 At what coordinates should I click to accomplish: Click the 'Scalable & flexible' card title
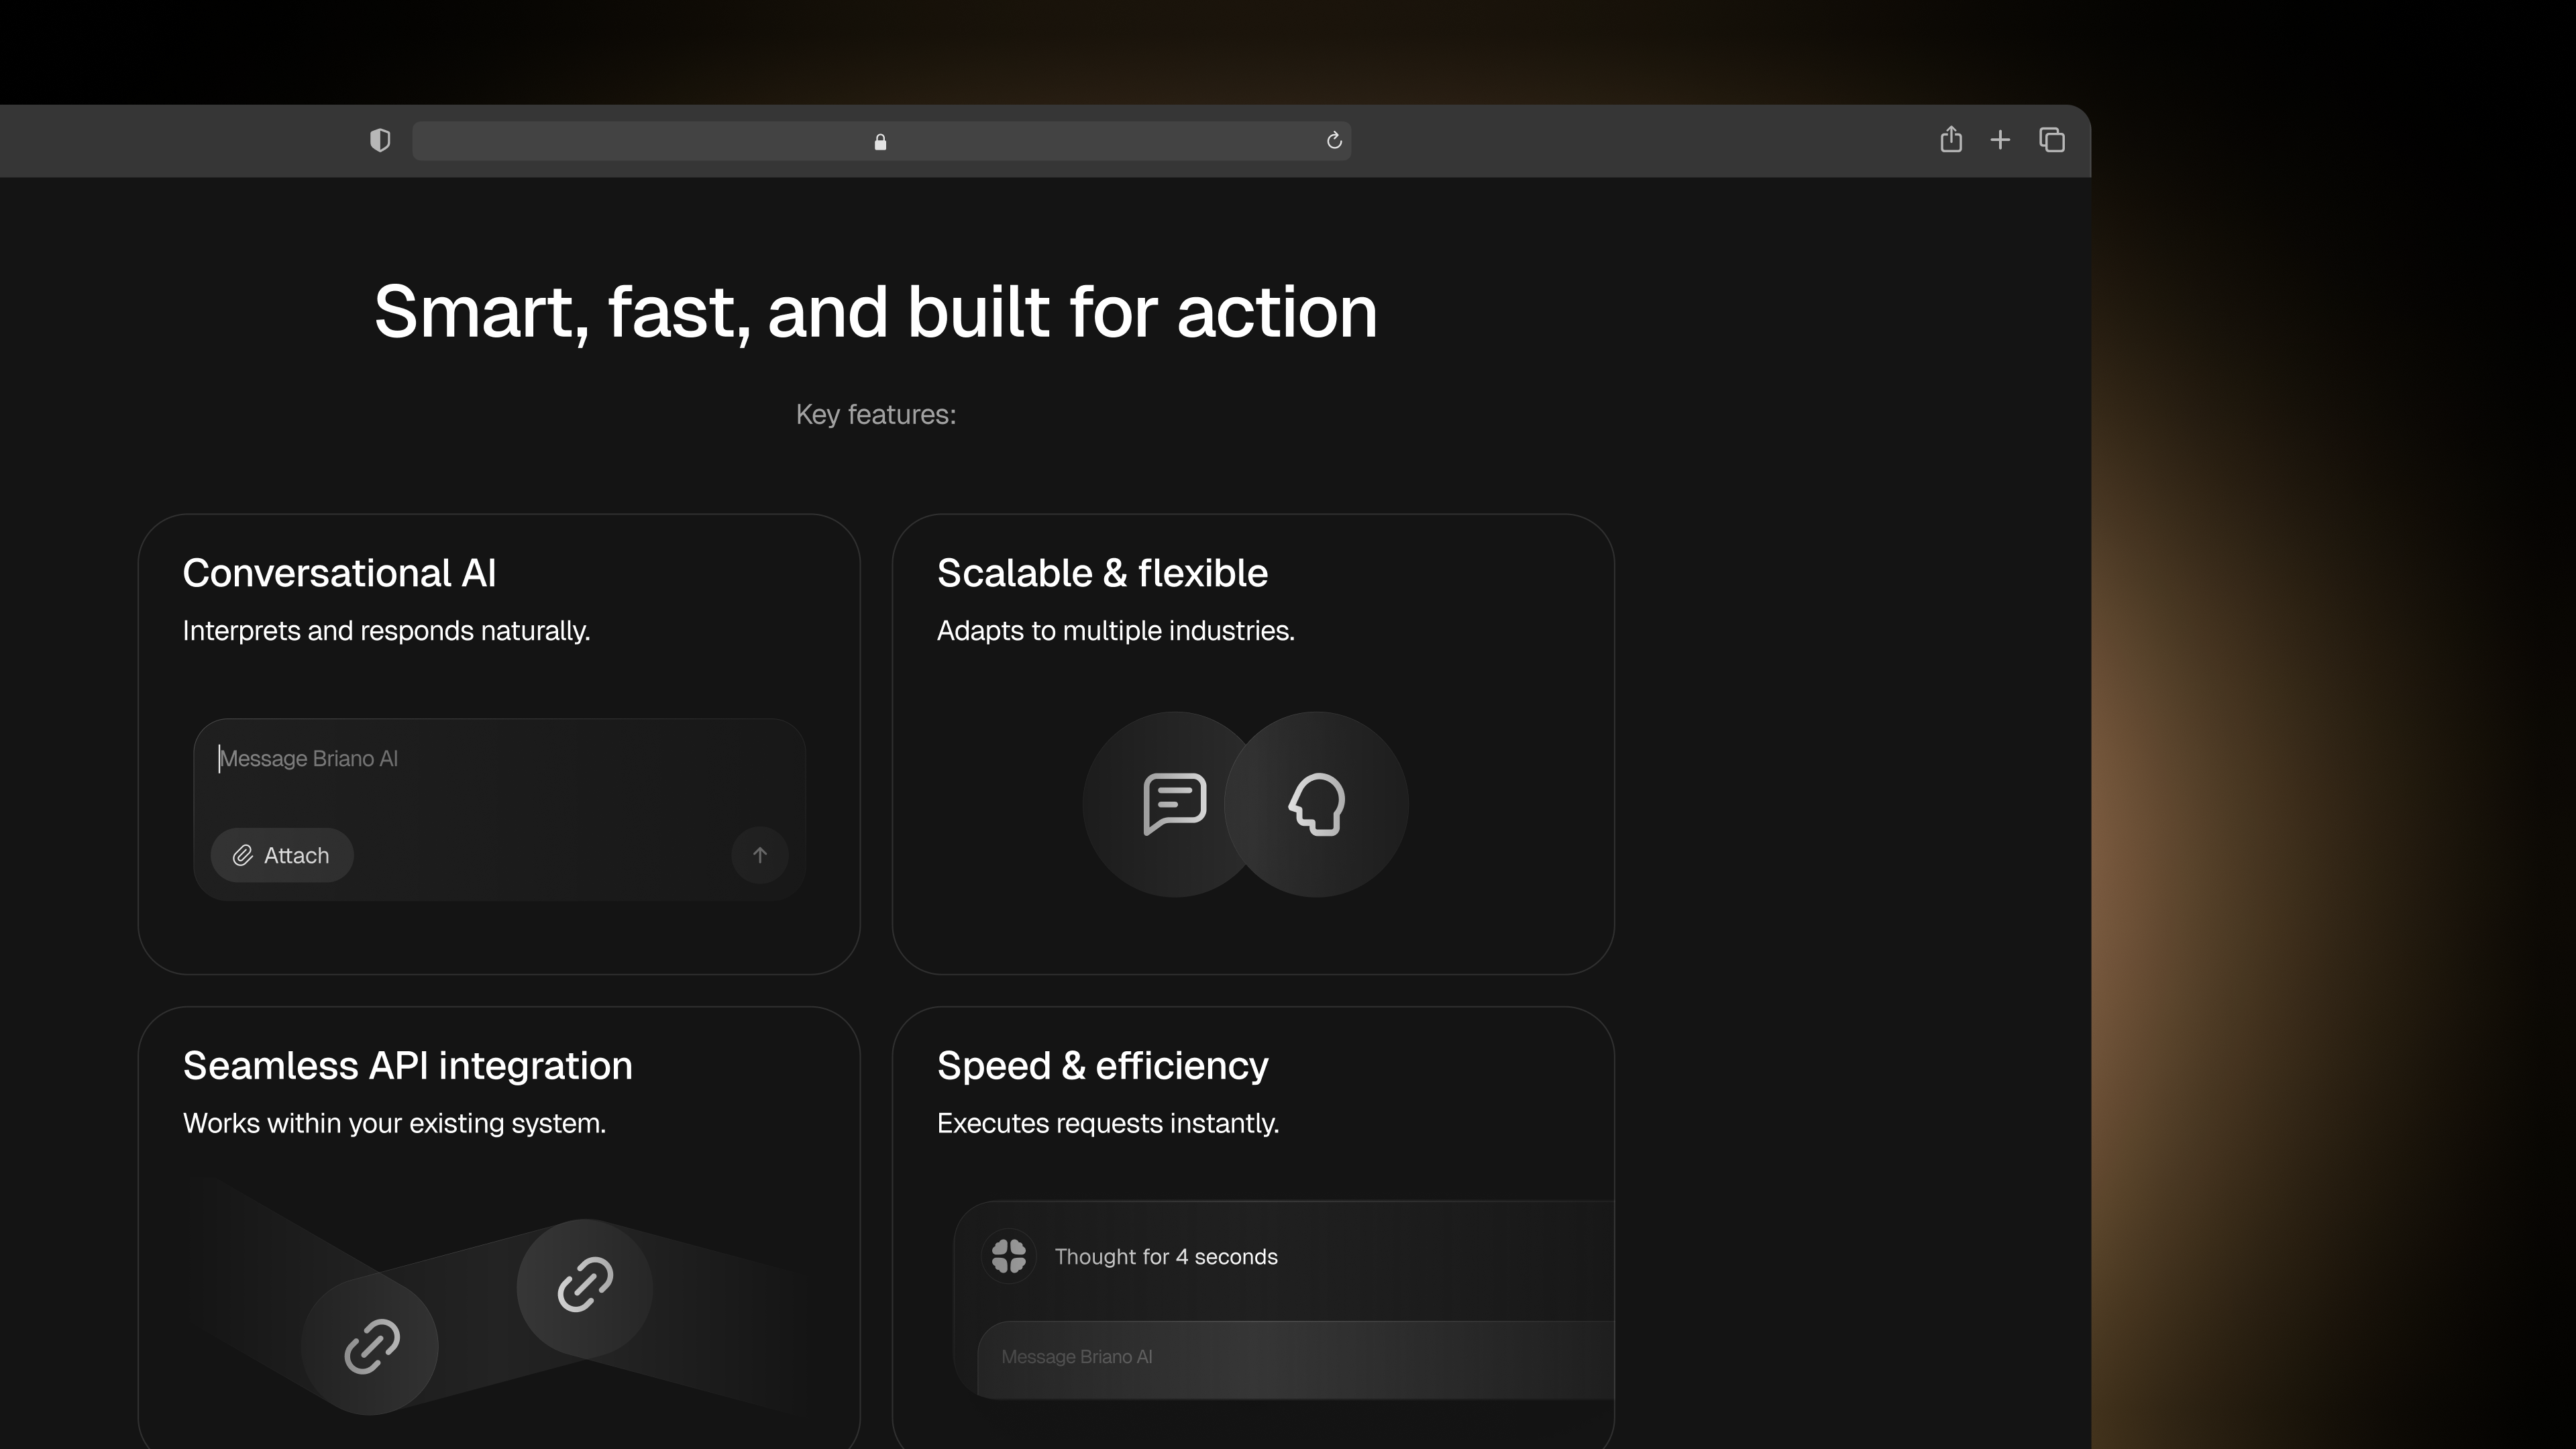[1102, 574]
